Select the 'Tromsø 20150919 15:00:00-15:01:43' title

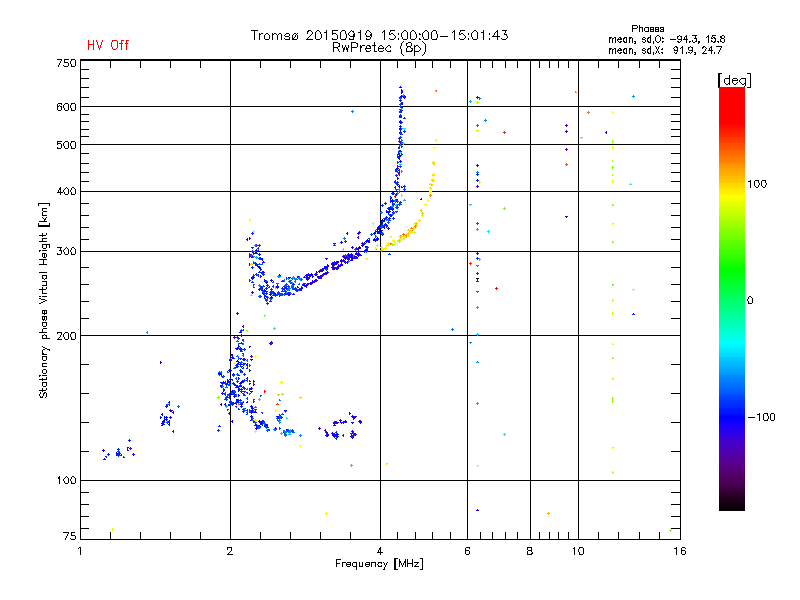[379, 35]
